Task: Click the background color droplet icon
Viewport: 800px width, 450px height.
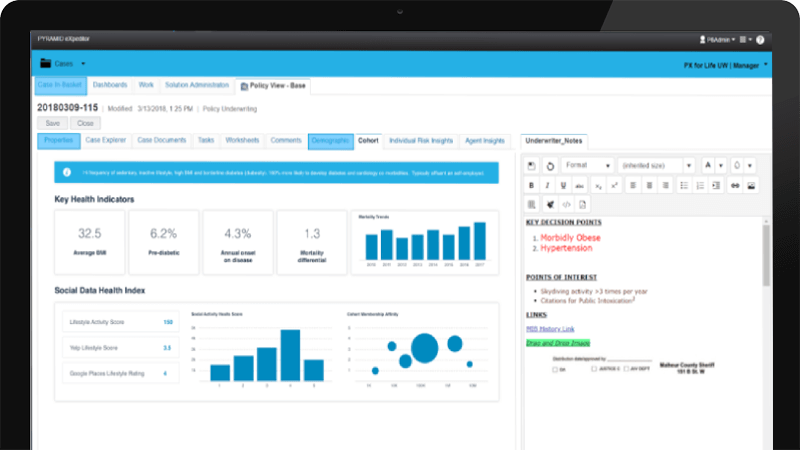Action: pos(737,165)
